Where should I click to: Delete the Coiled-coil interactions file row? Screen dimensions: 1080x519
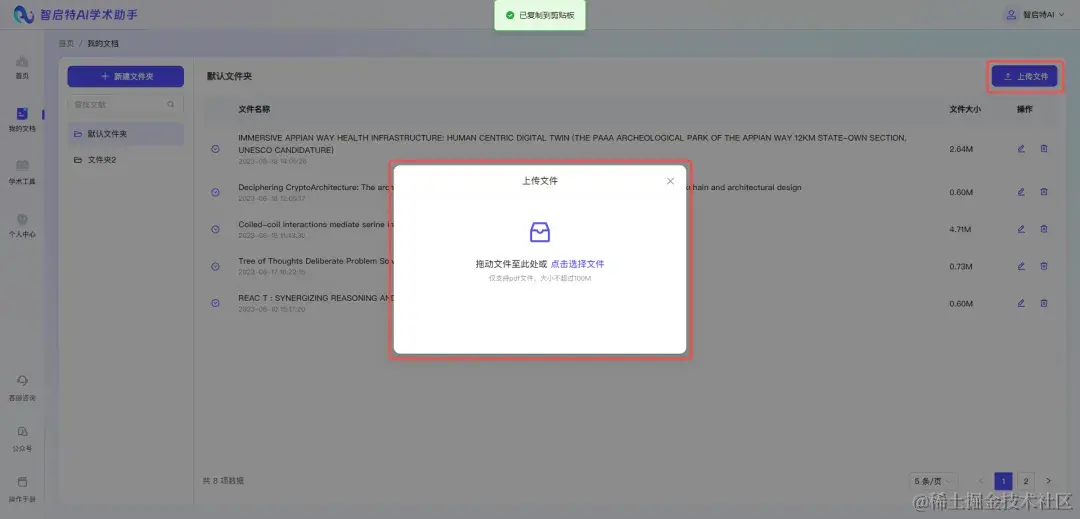tap(1043, 229)
